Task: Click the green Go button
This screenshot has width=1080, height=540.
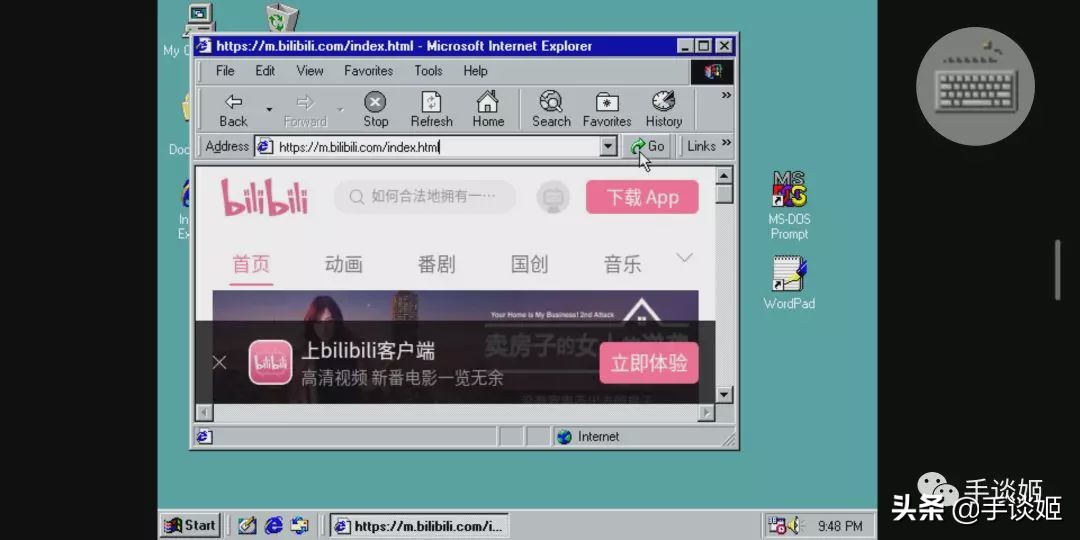Action: (647, 146)
